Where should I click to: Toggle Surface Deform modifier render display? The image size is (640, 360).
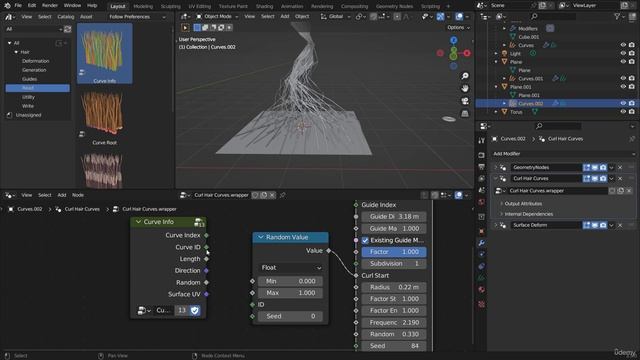[x=603, y=225]
